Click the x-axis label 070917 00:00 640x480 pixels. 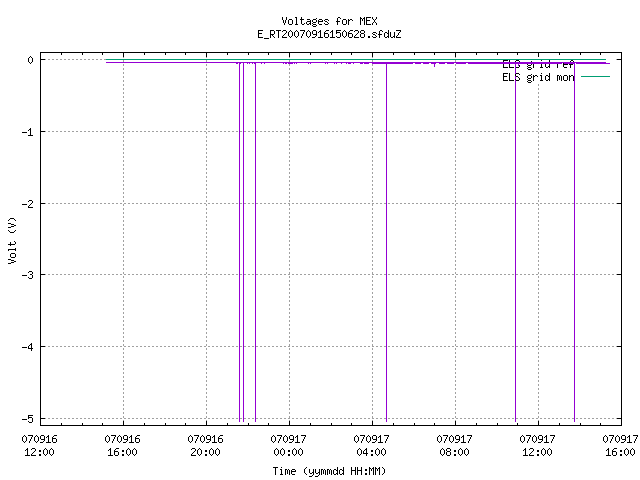(288, 446)
